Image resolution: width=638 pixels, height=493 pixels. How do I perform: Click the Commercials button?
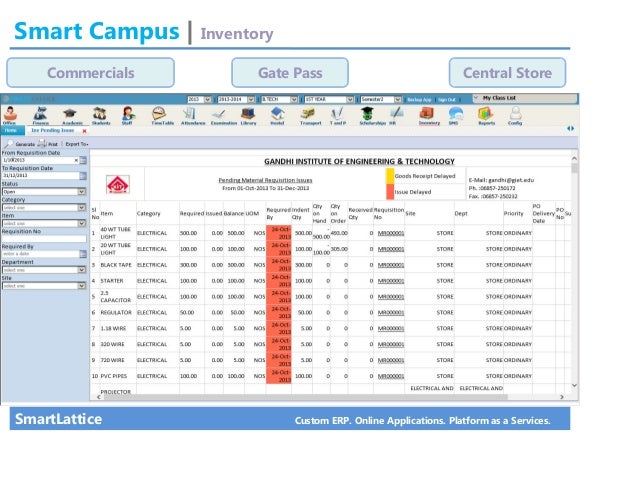tap(90, 72)
